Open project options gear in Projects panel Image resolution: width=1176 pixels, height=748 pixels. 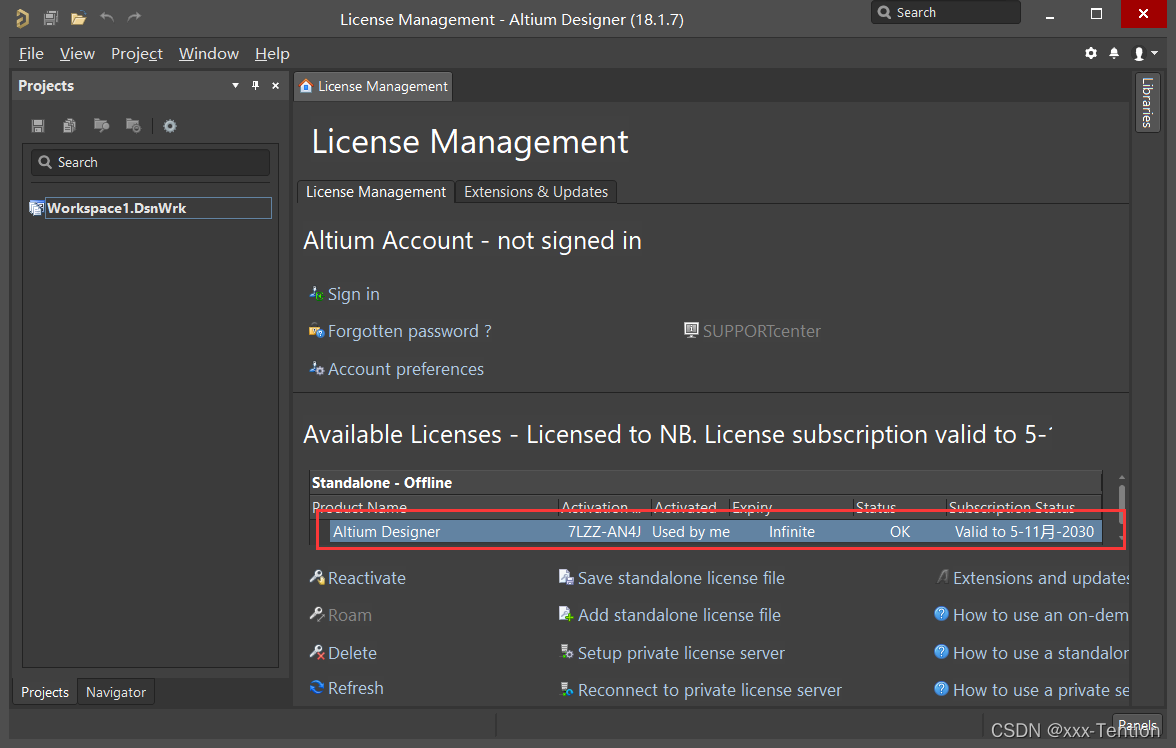(x=170, y=126)
